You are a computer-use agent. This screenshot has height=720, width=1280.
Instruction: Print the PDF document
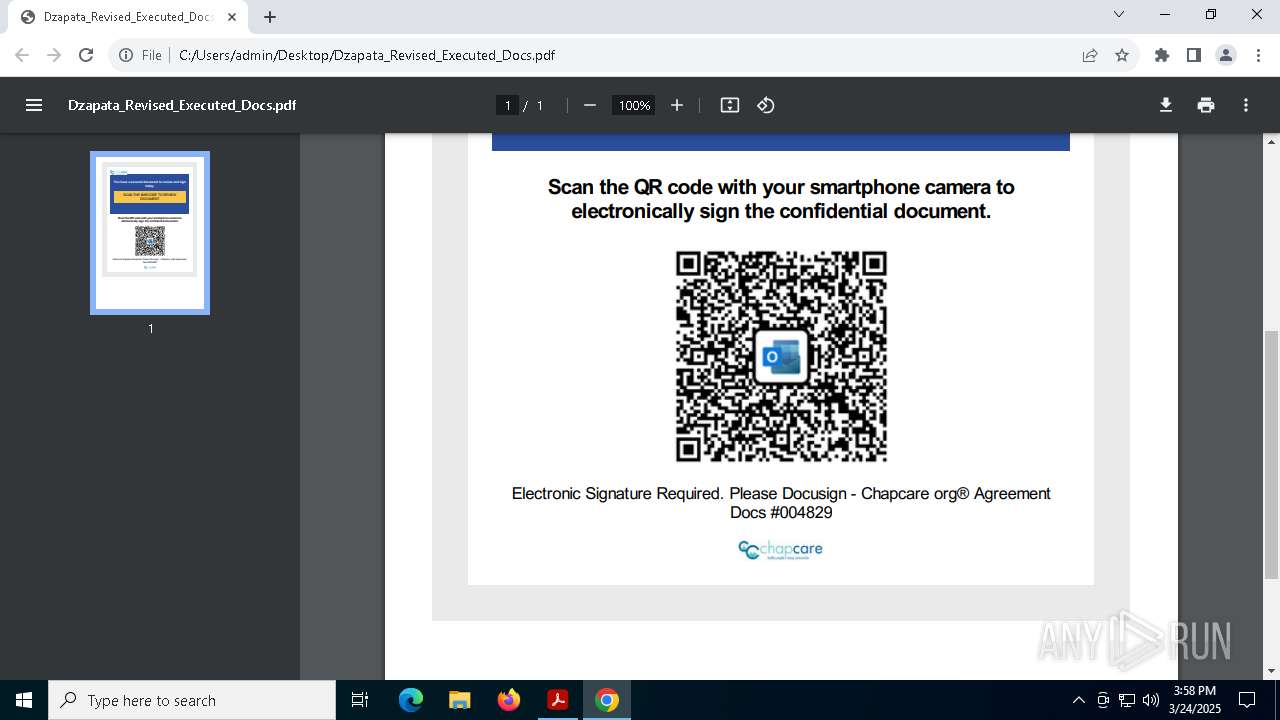(x=1206, y=105)
